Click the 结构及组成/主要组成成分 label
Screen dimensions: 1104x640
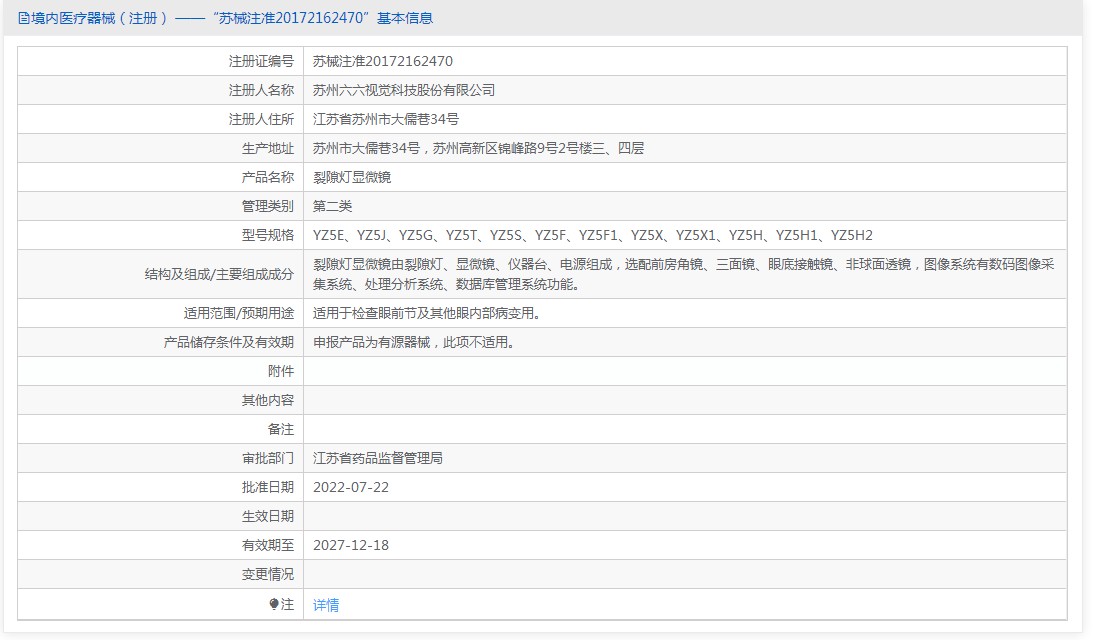pos(219,274)
